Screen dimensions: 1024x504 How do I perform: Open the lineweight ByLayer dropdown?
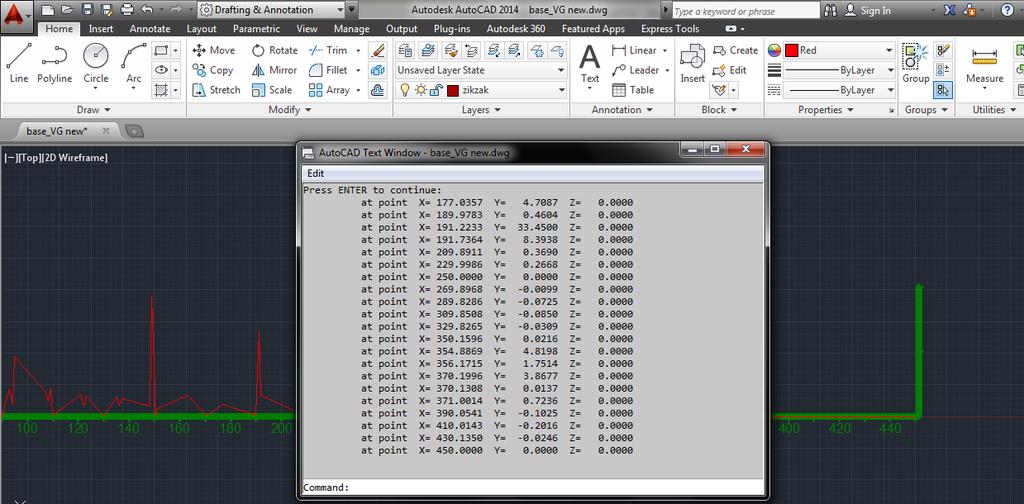coord(839,70)
